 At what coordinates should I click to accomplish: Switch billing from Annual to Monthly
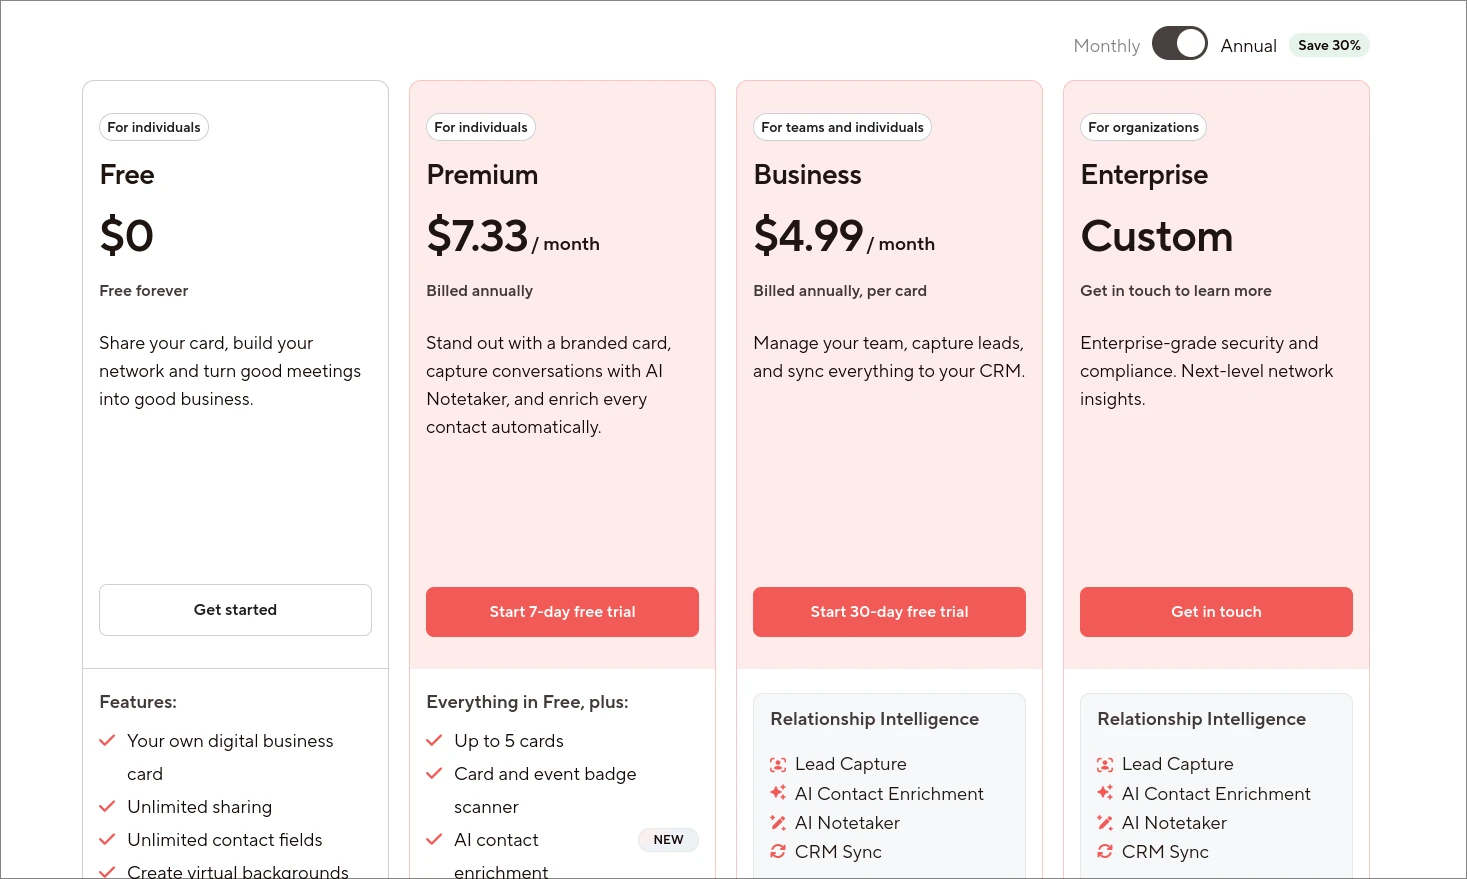click(x=1180, y=44)
